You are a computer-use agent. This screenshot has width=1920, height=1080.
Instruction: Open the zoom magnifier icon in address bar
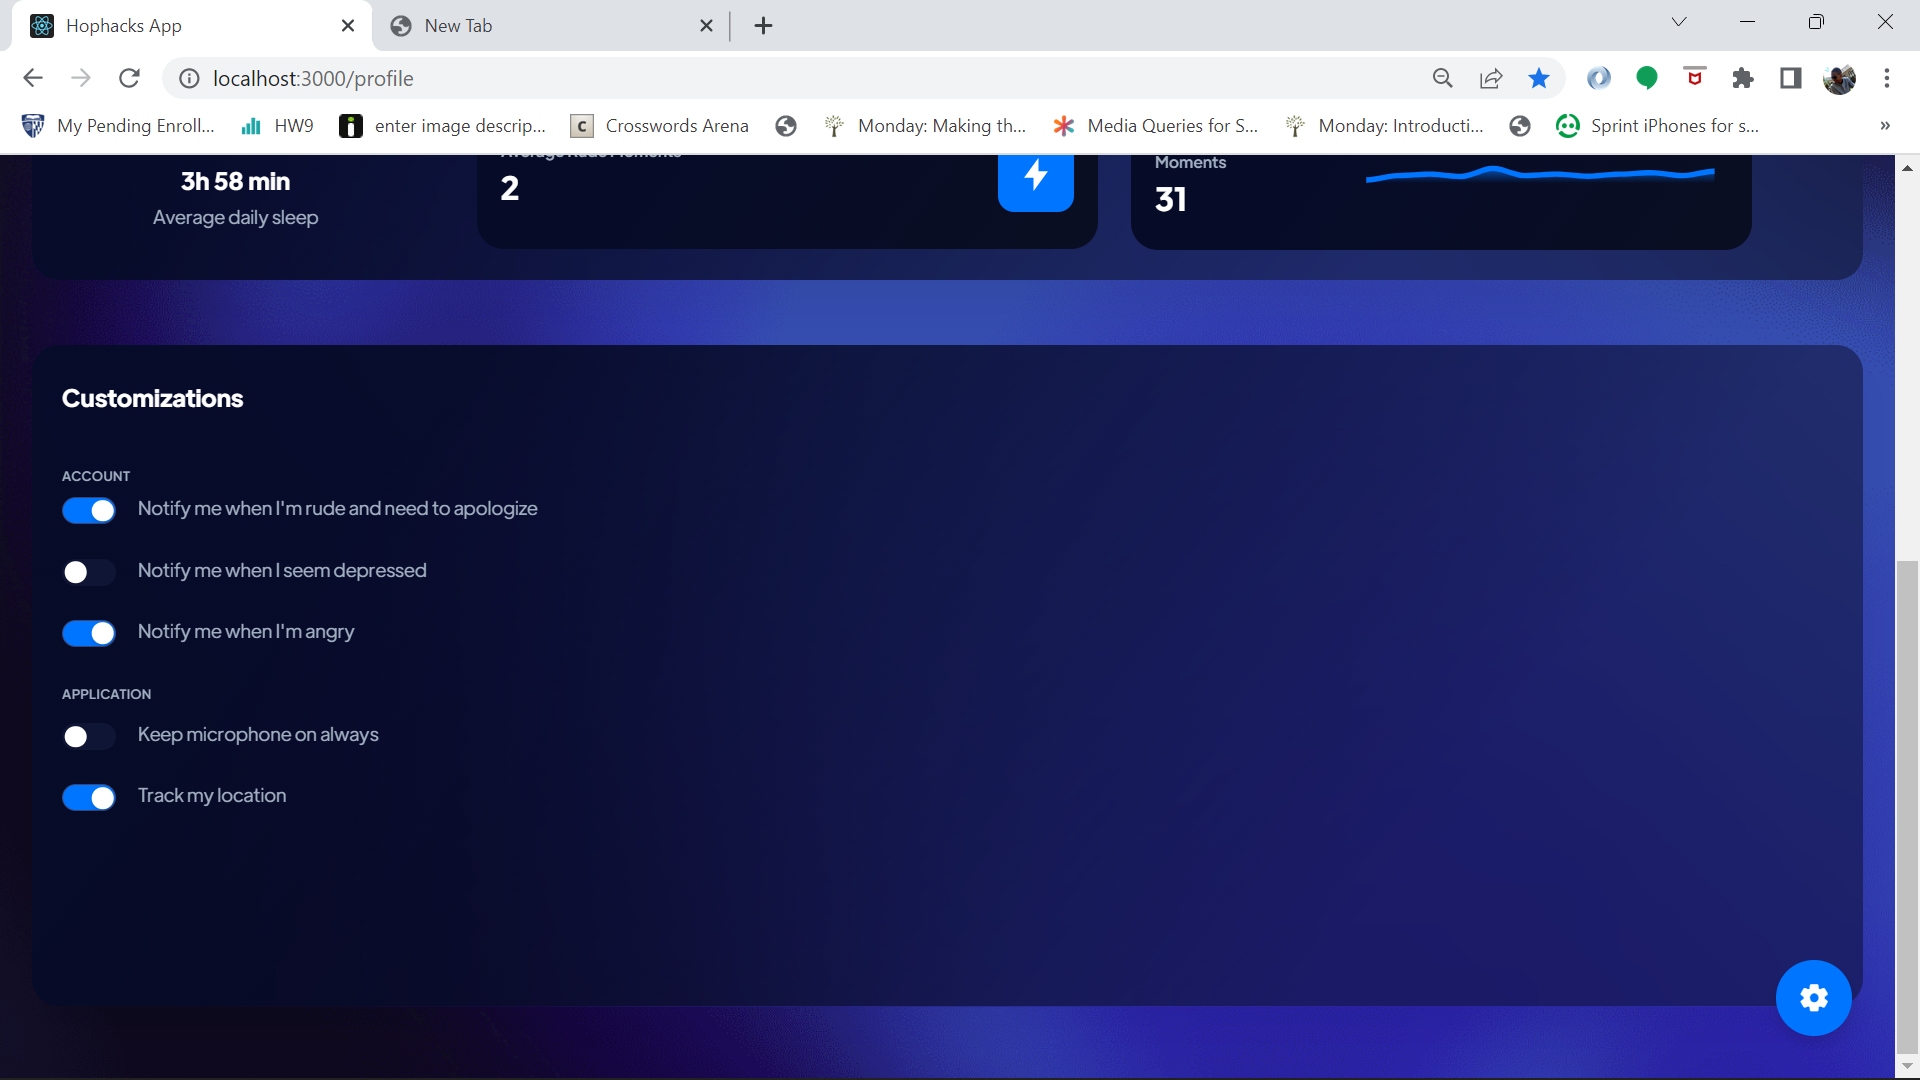click(1442, 78)
